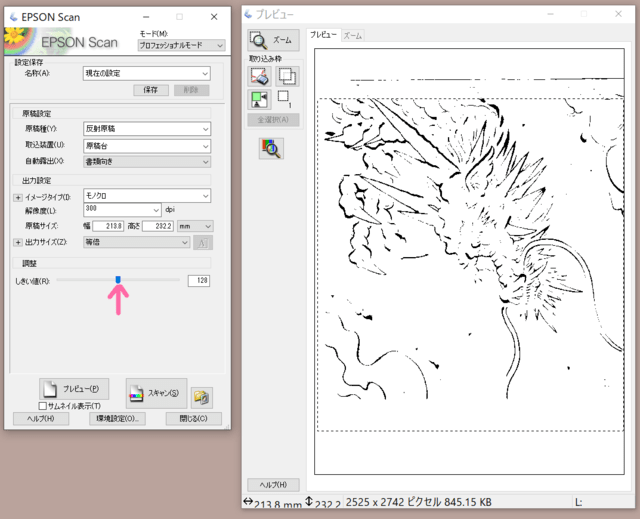The height and width of the screenshot is (519, 640).
Task: Click the threshold value field showing 128
Action: click(x=198, y=282)
